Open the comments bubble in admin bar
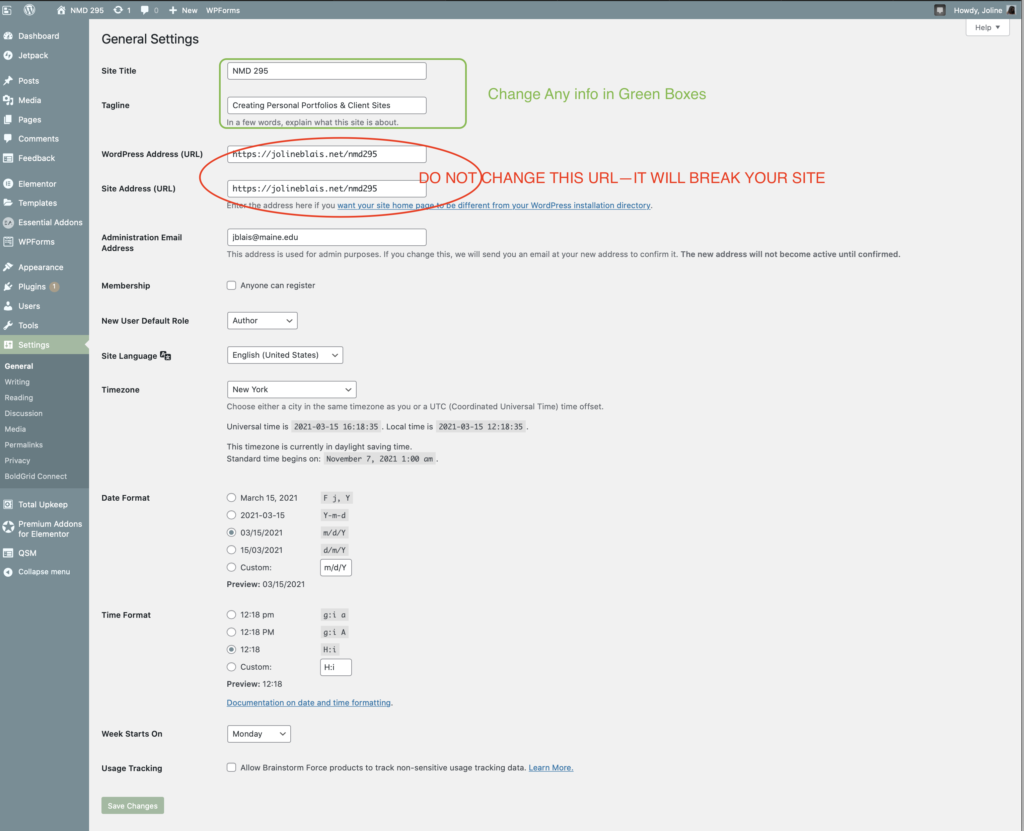Image resolution: width=1024 pixels, height=831 pixels. 149,10
